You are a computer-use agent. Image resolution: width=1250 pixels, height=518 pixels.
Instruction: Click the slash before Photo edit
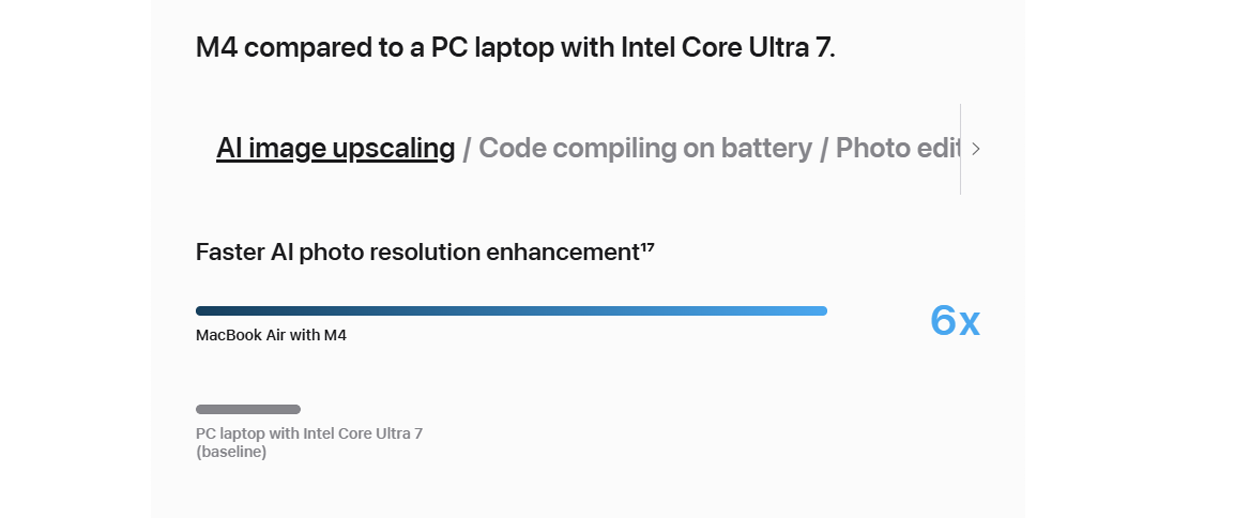(x=824, y=149)
